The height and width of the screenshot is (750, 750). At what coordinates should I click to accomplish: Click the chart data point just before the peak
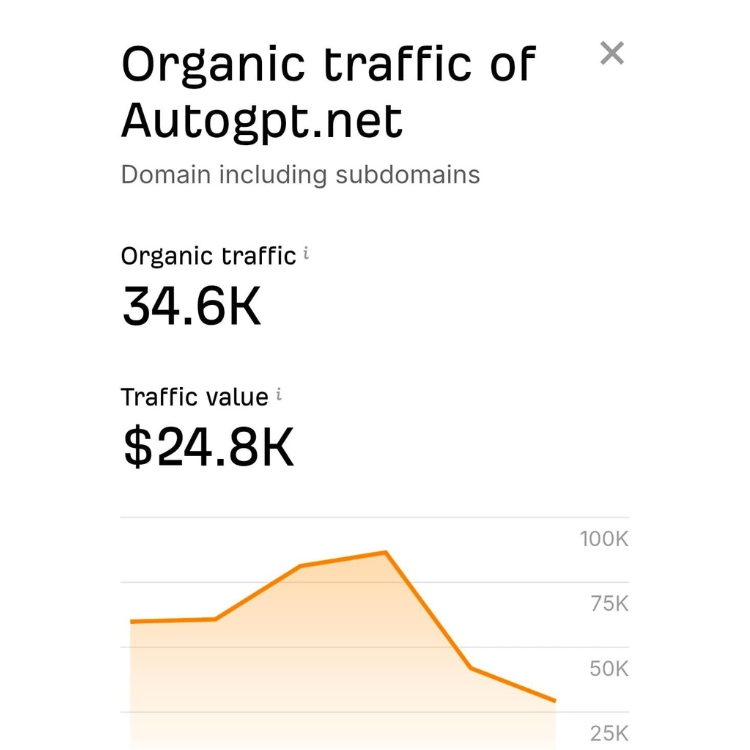click(x=300, y=566)
